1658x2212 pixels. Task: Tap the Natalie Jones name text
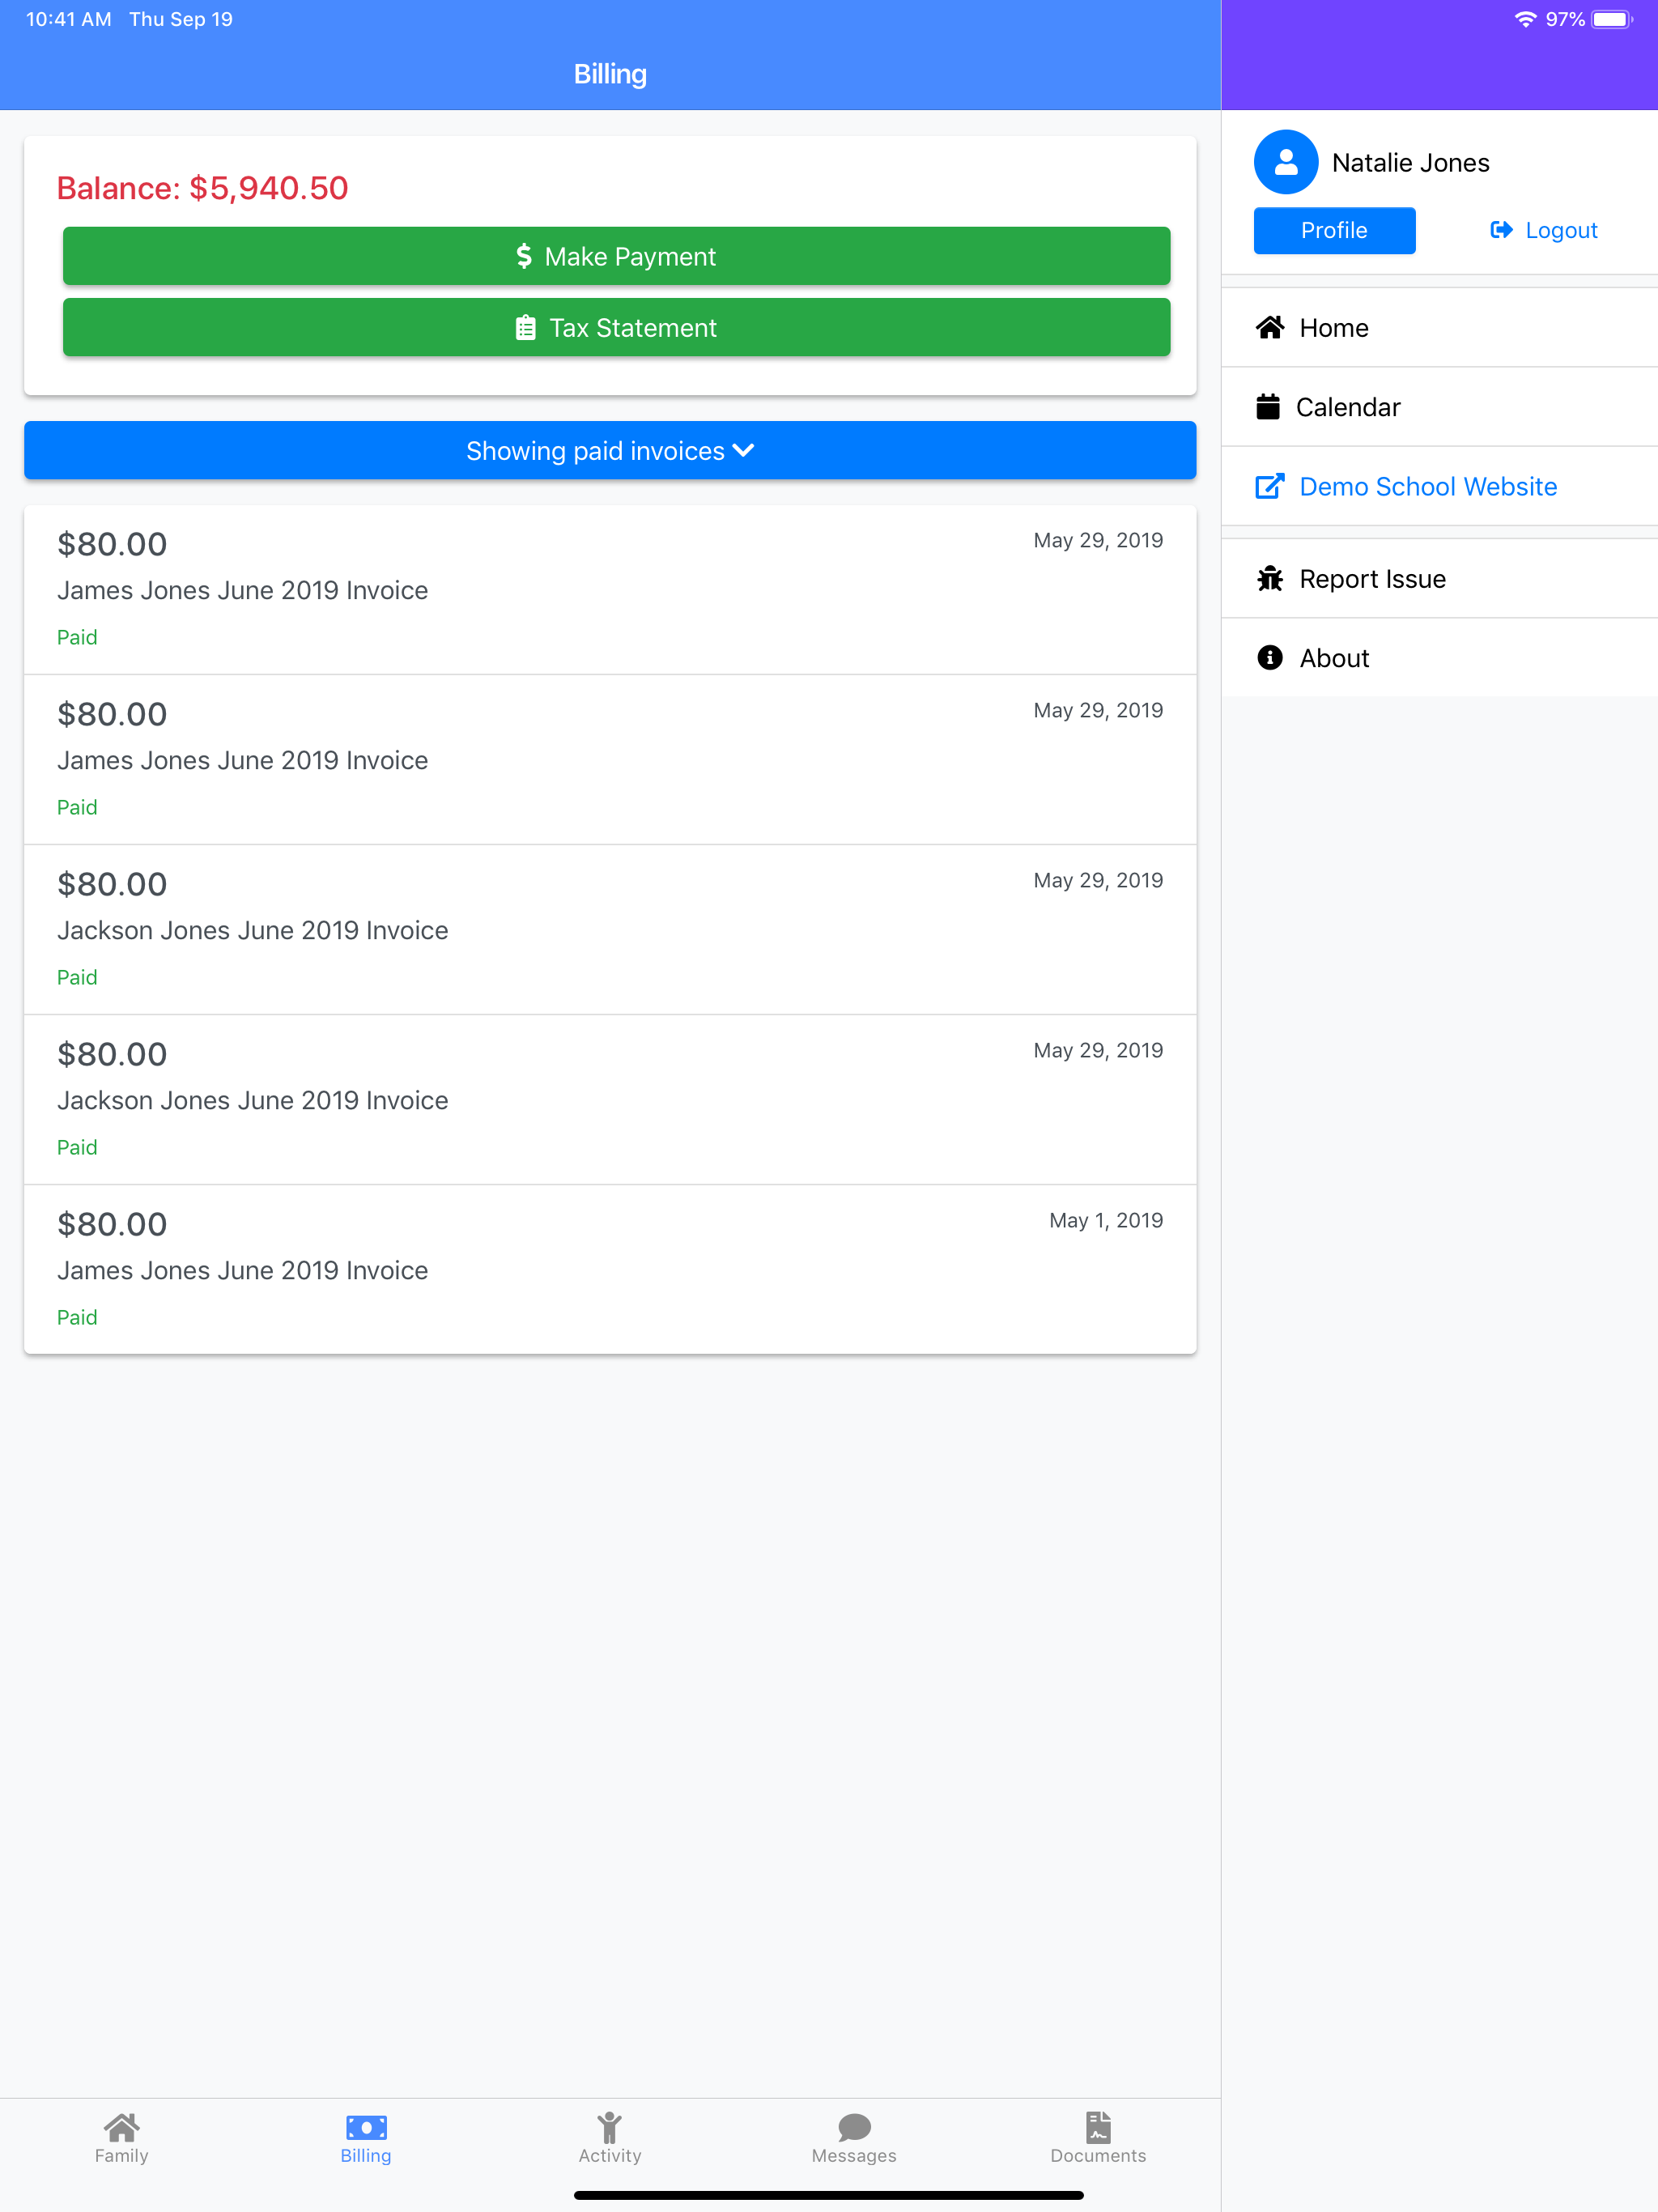point(1410,162)
